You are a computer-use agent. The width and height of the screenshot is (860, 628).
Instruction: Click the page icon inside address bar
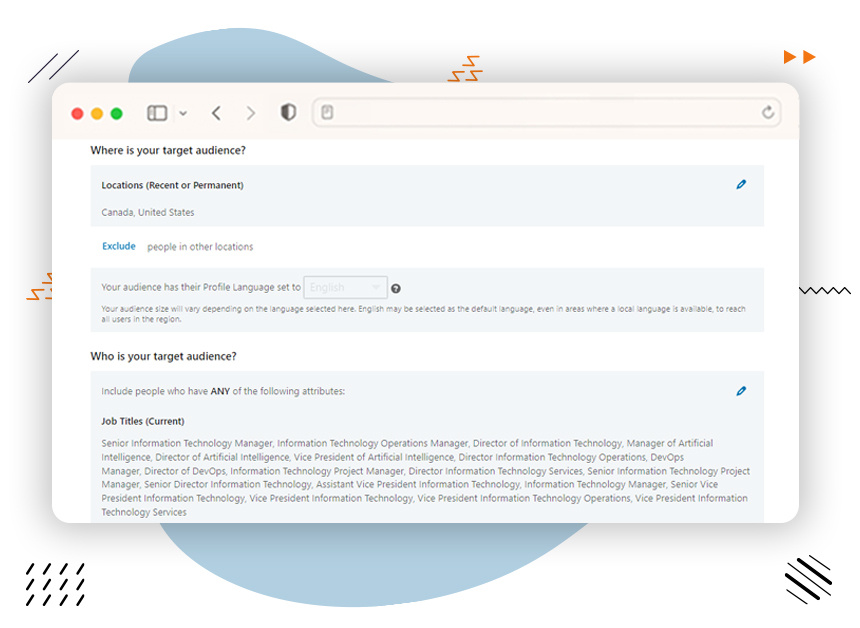pos(327,113)
